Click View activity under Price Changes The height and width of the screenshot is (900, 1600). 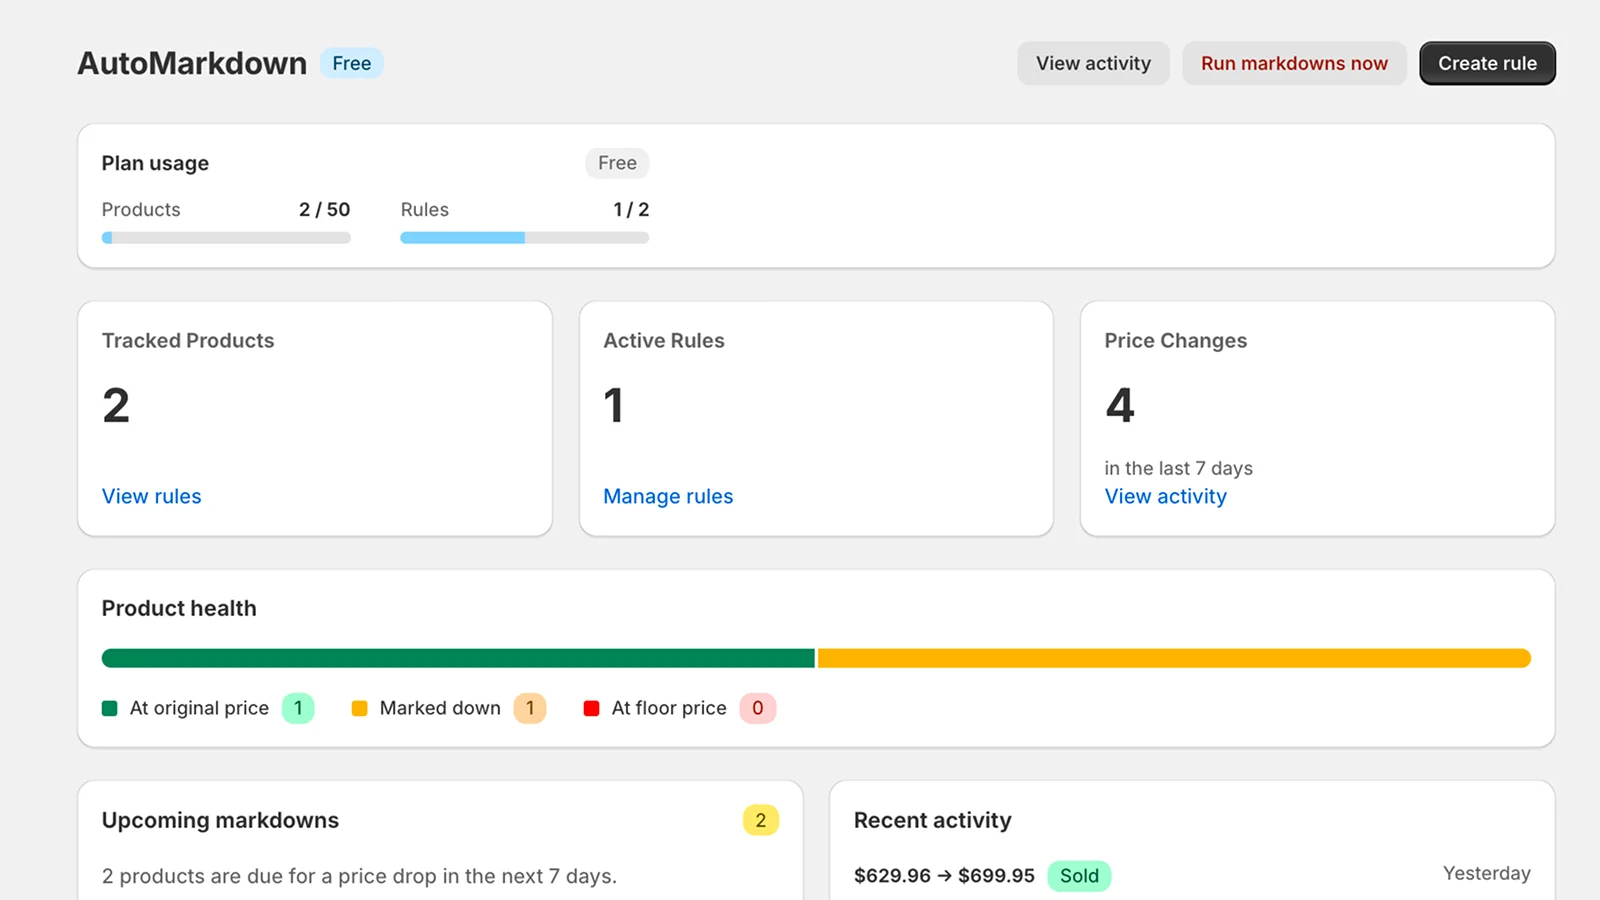[1165, 496]
